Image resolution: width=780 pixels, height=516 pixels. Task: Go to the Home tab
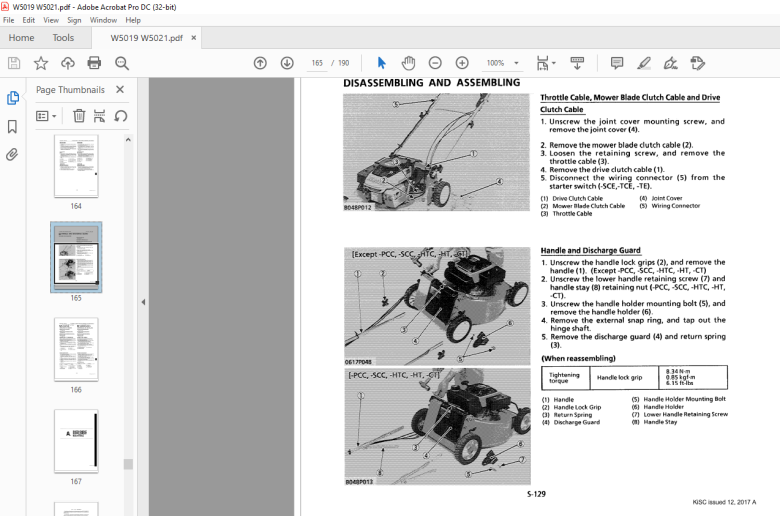point(21,38)
